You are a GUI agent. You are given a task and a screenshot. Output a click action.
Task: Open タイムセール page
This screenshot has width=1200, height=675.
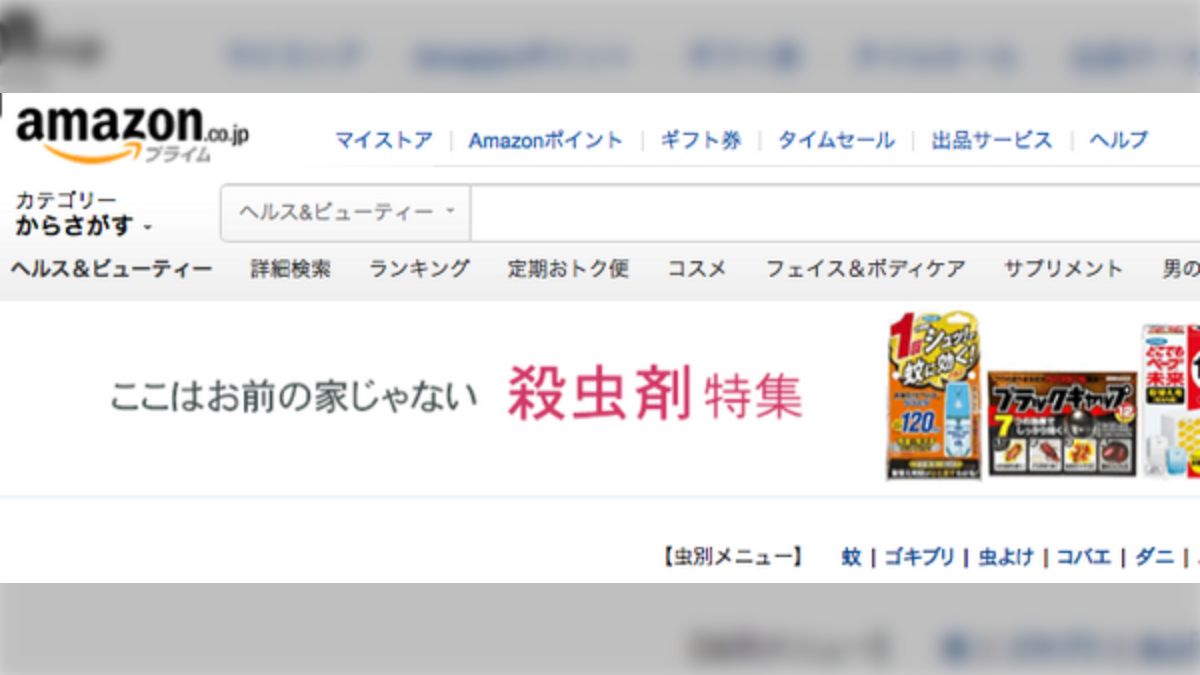click(x=836, y=140)
